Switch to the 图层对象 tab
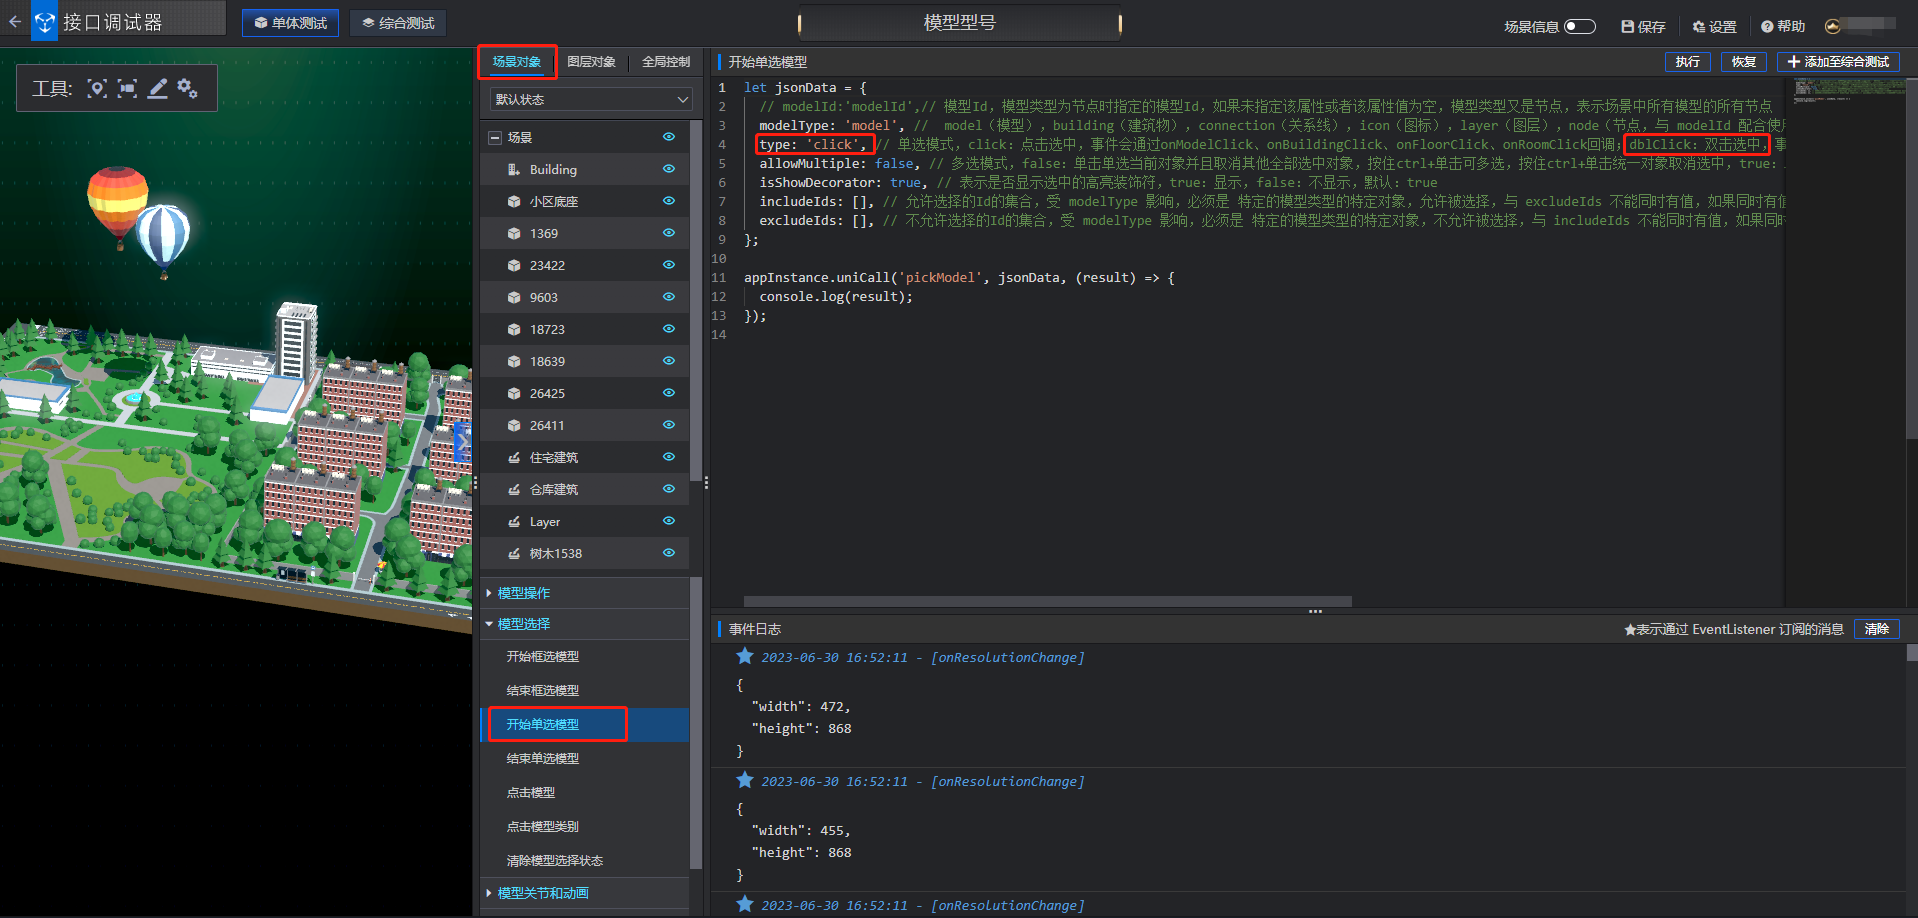1918x918 pixels. [x=591, y=62]
